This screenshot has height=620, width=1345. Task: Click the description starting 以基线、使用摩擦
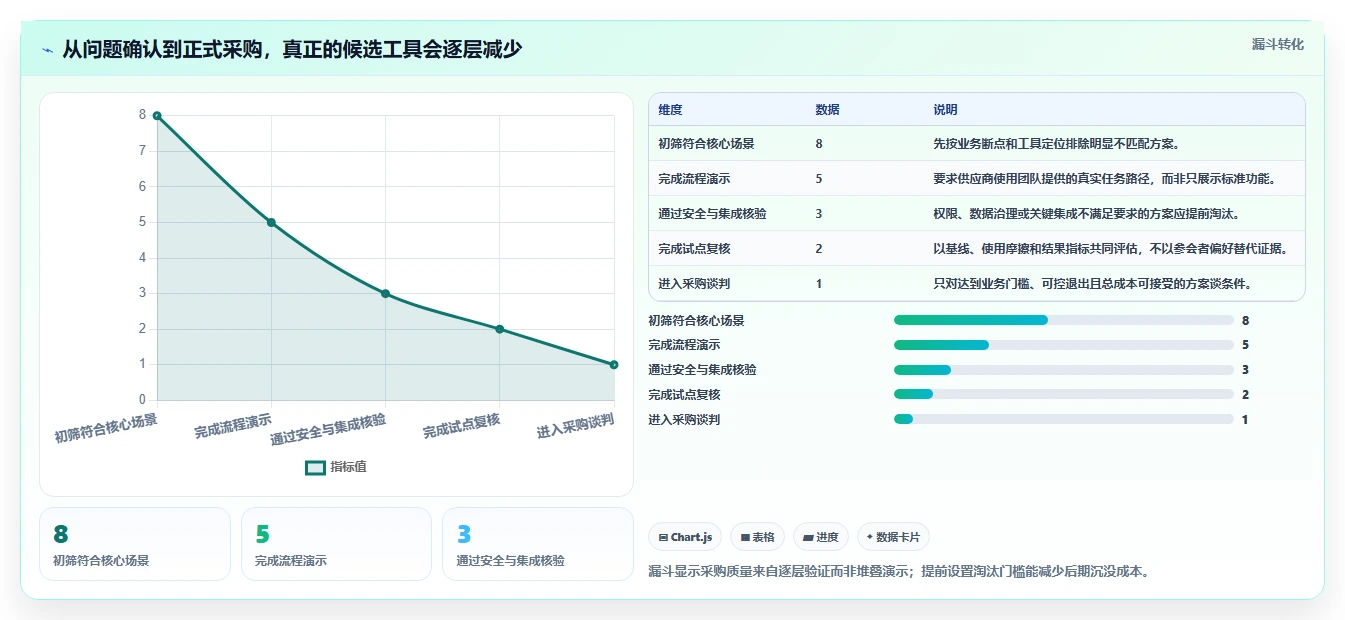coord(1111,249)
